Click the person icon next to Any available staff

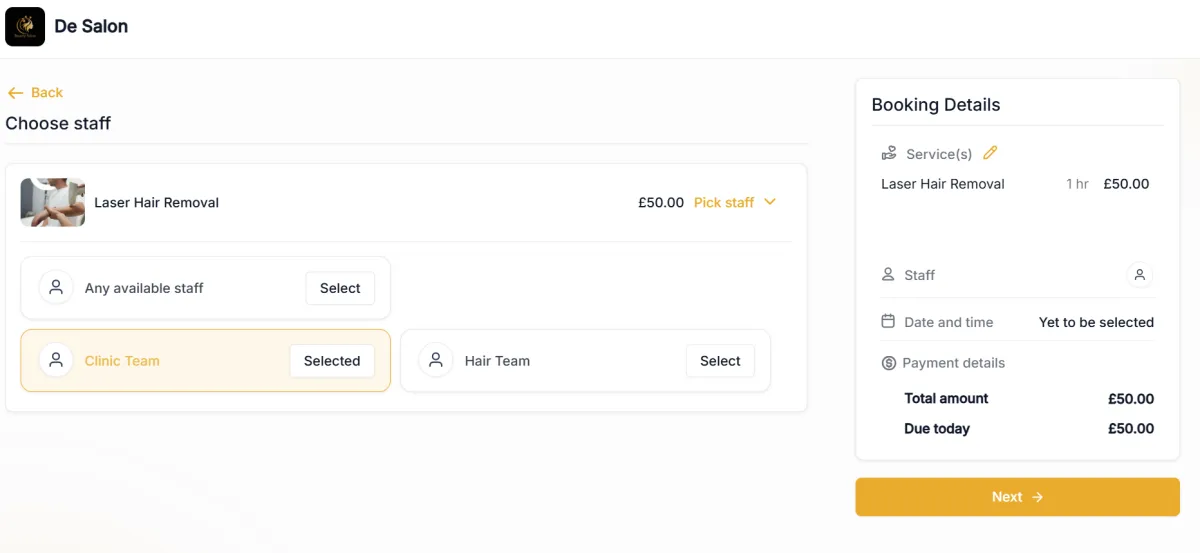(x=56, y=288)
